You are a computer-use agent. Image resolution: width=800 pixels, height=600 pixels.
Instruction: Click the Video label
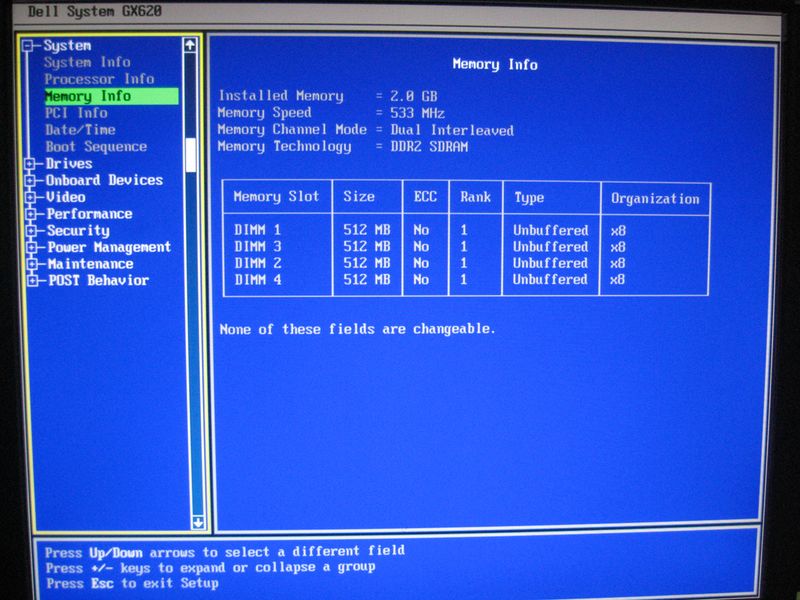[x=66, y=197]
